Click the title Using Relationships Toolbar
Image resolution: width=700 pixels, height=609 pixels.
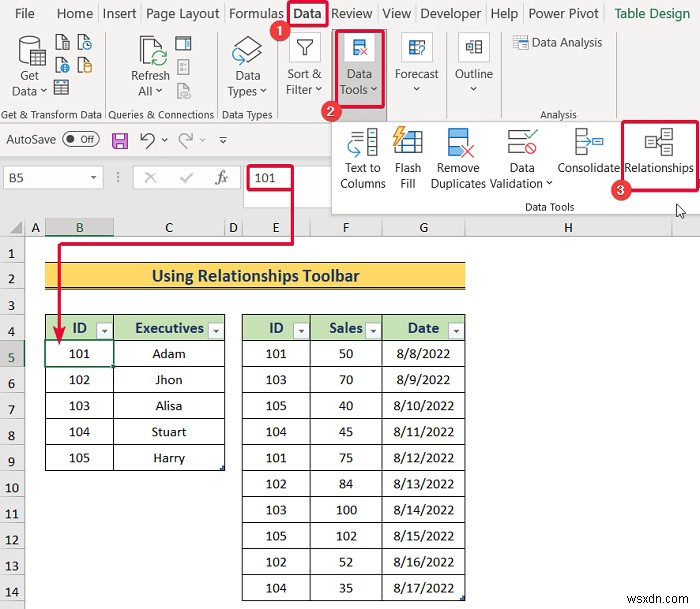[x=255, y=276]
